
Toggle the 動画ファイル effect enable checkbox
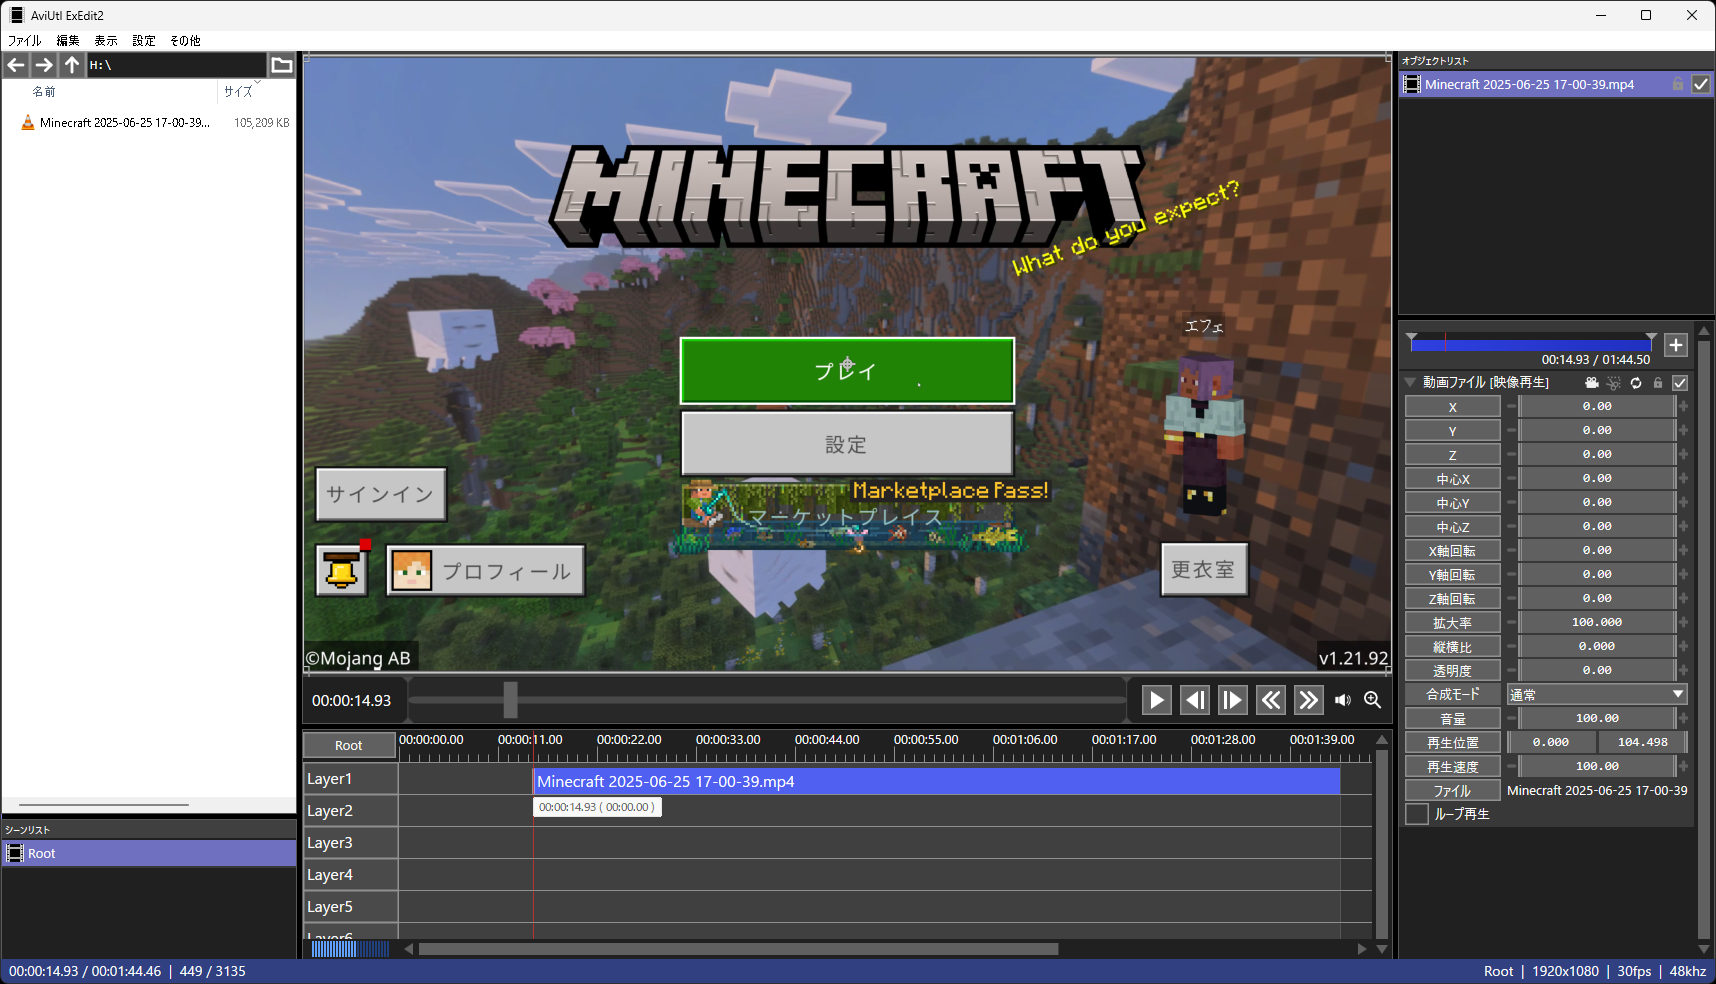1680,383
